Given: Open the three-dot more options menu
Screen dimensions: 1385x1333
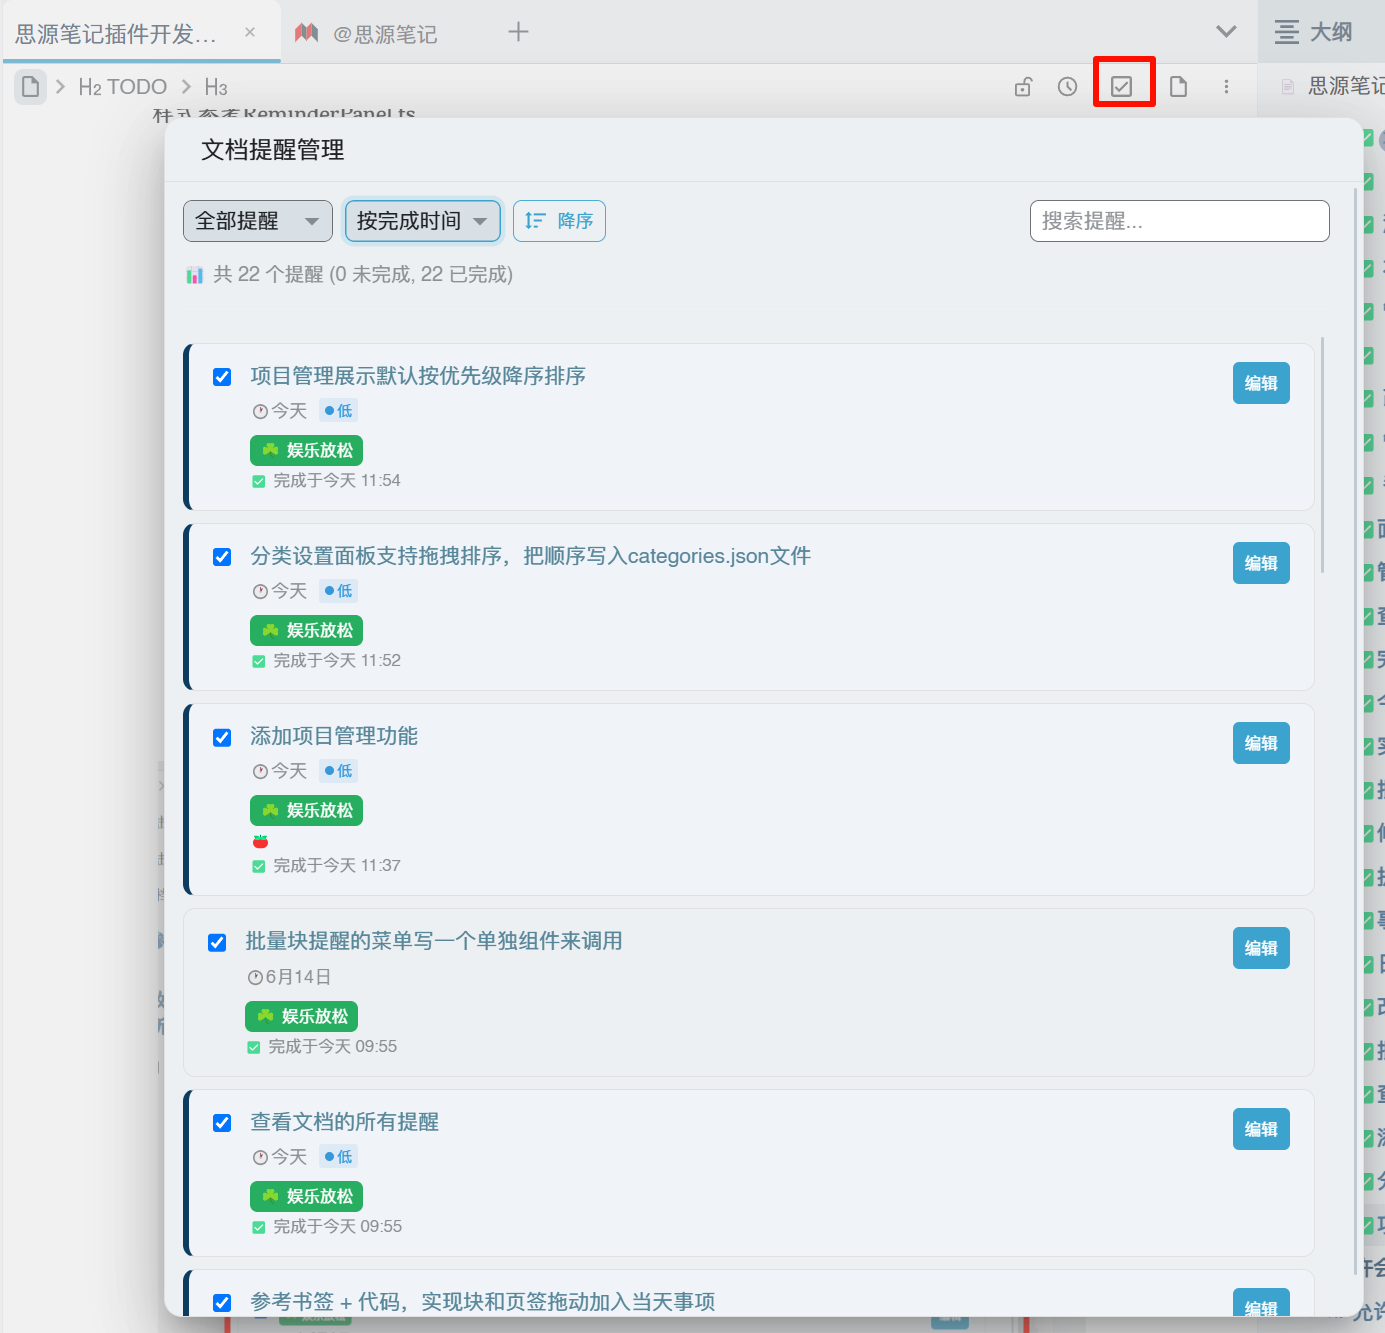Looking at the screenshot, I should pos(1226,87).
